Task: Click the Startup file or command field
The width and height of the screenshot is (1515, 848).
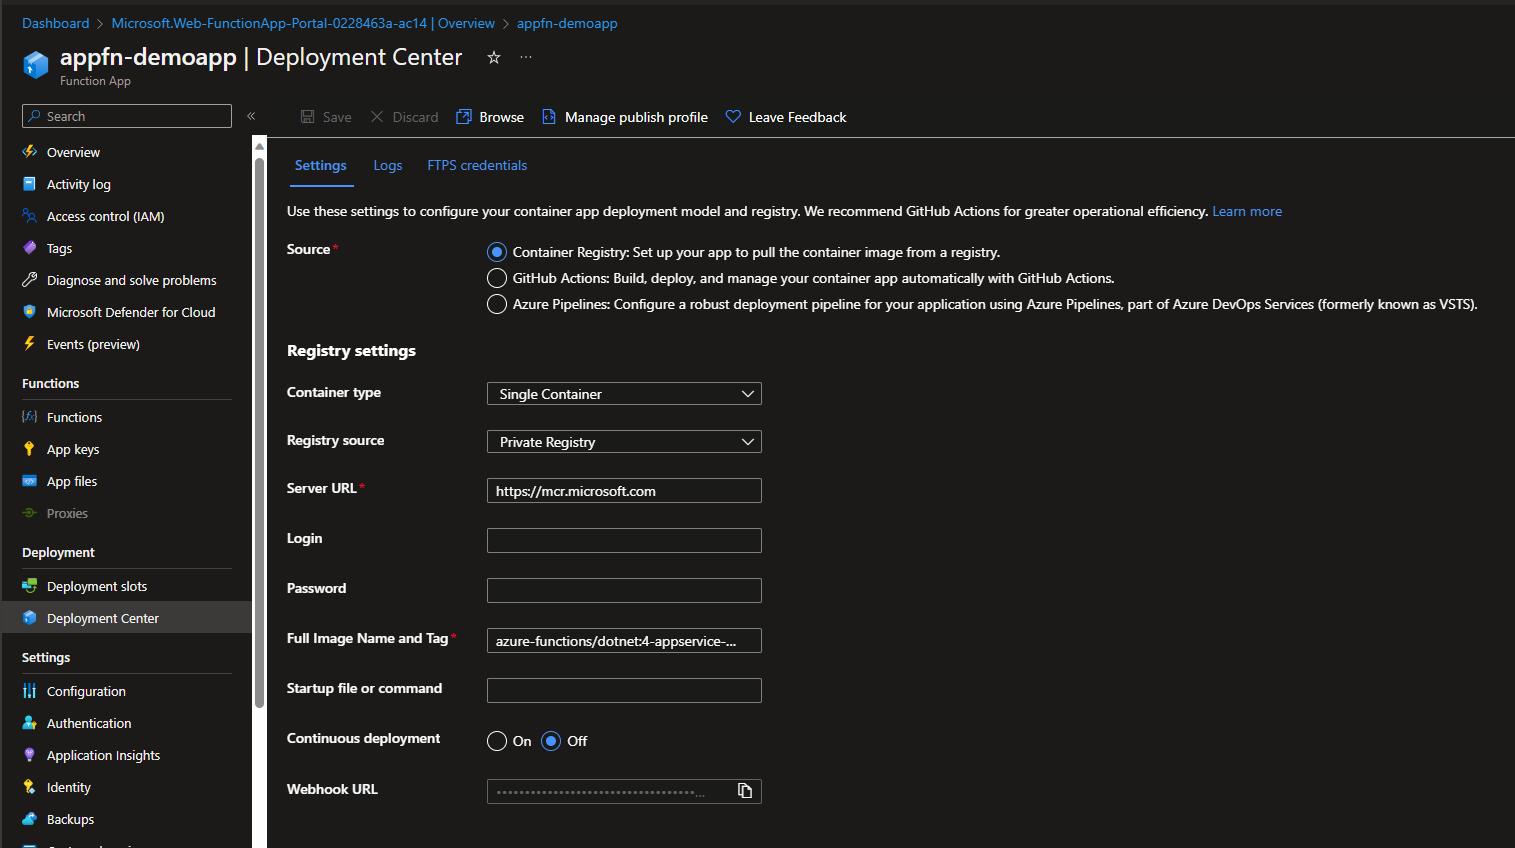Action: point(624,691)
